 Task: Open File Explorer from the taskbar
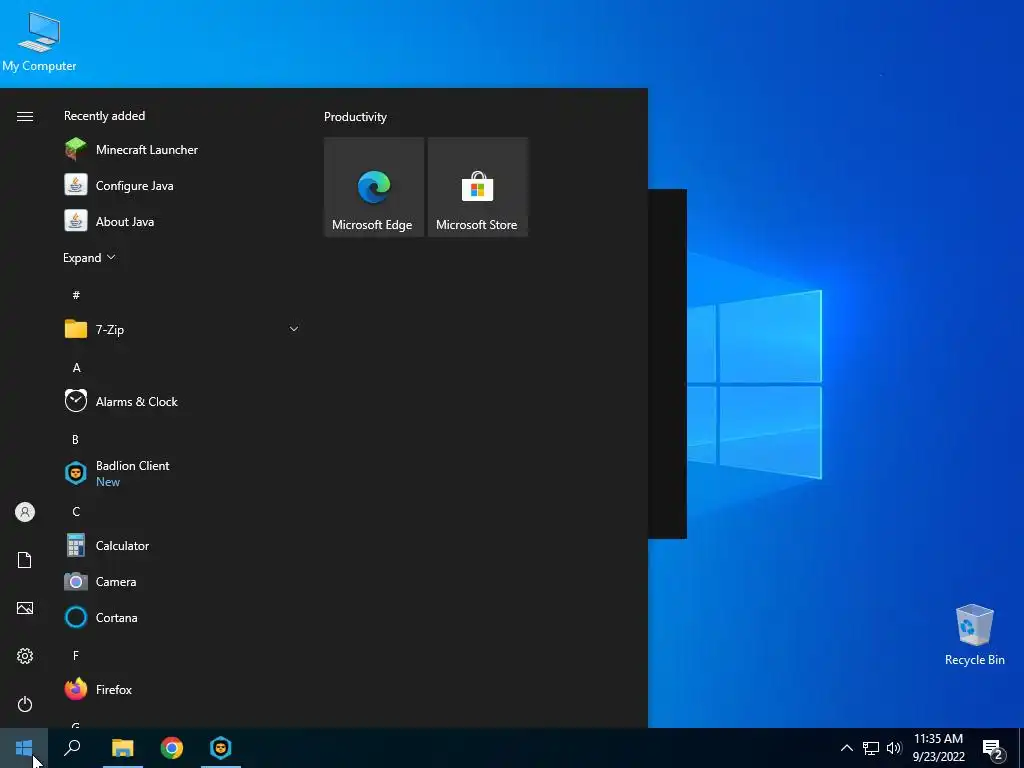pos(122,748)
